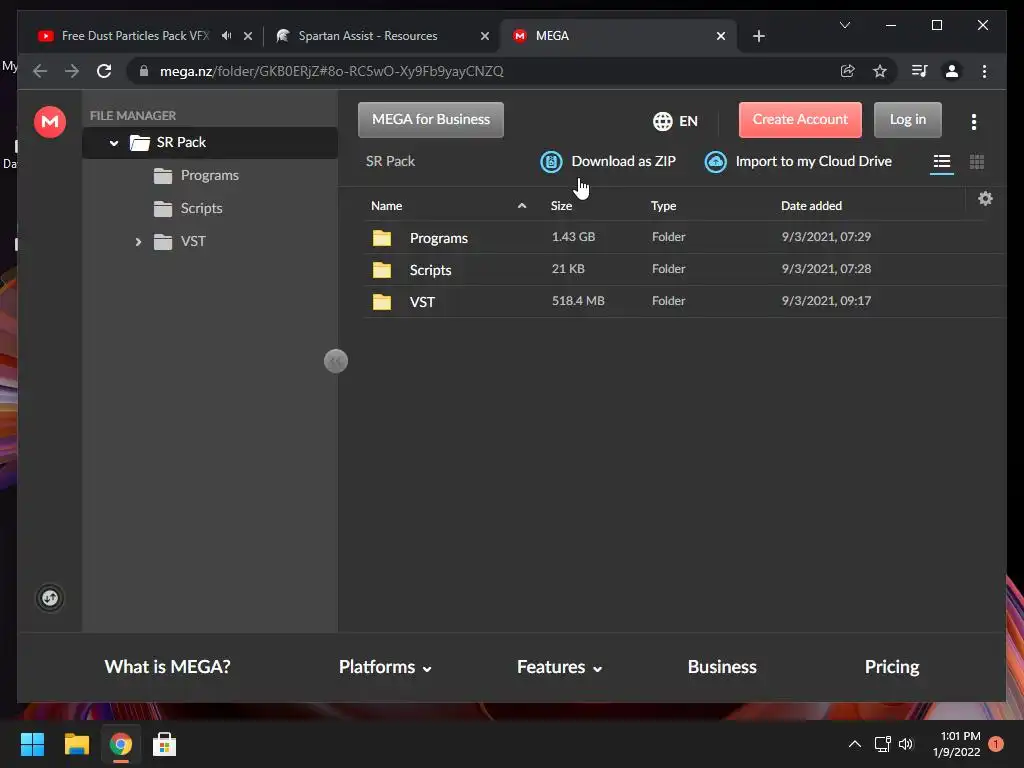
Task: Click the Create Account button
Action: coord(800,120)
